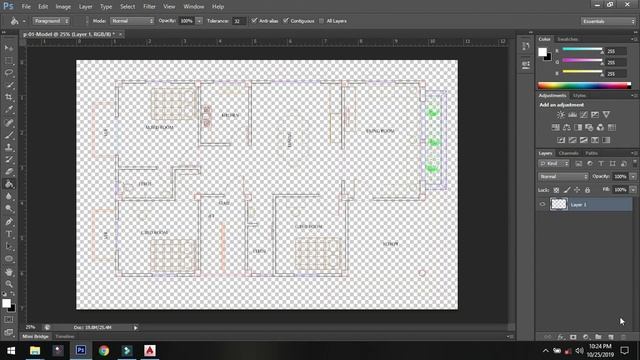Image resolution: width=640 pixels, height=360 pixels.
Task: Enable the All Layers checkbox
Action: coord(322,21)
